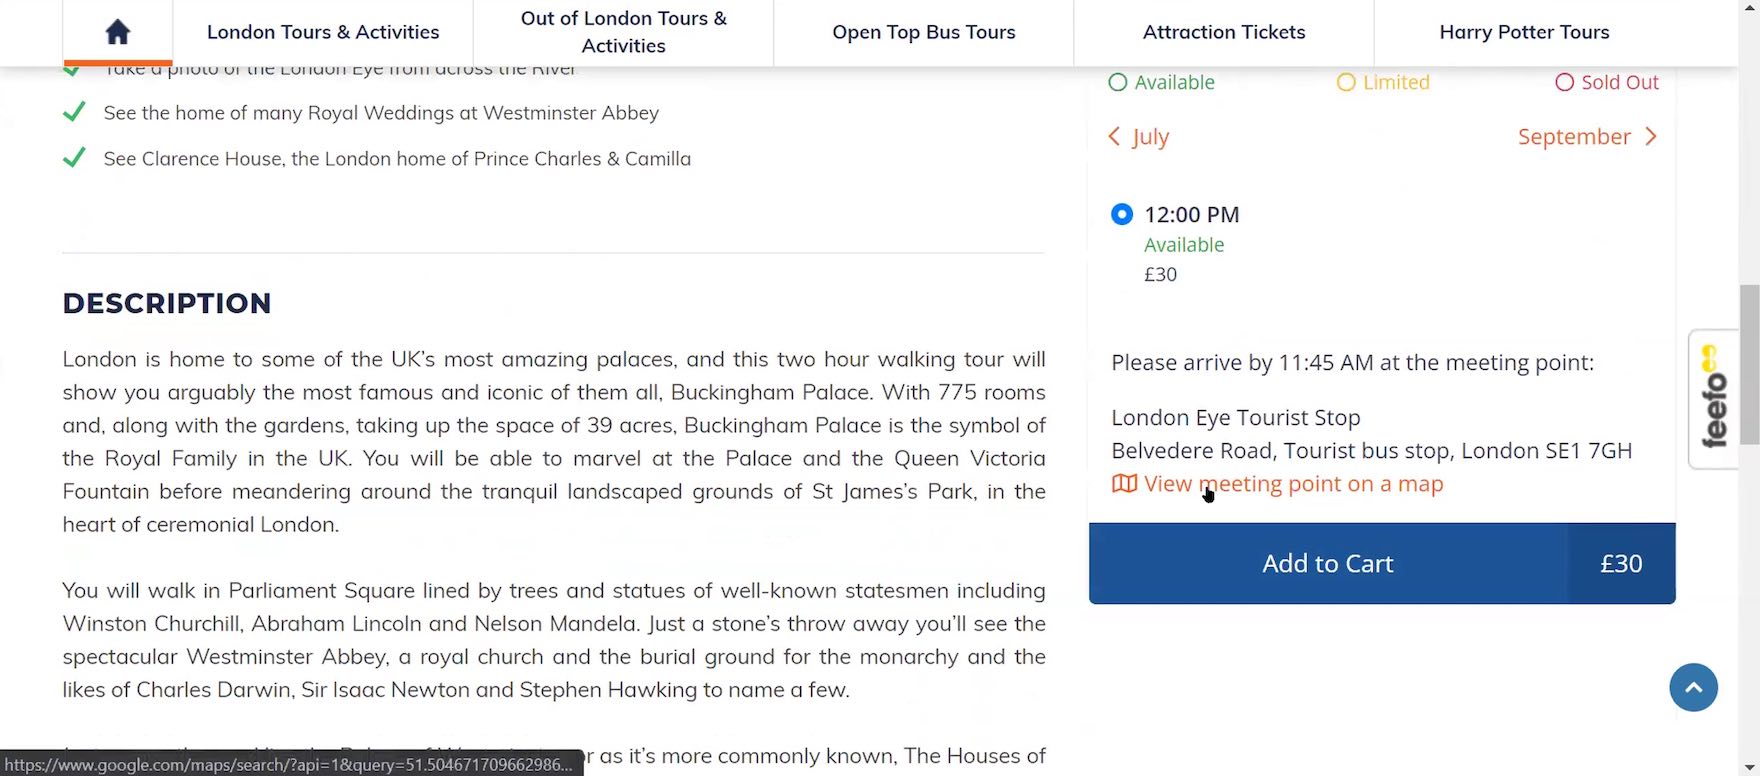Click the green checkmark beside Clarence House

click(x=74, y=159)
